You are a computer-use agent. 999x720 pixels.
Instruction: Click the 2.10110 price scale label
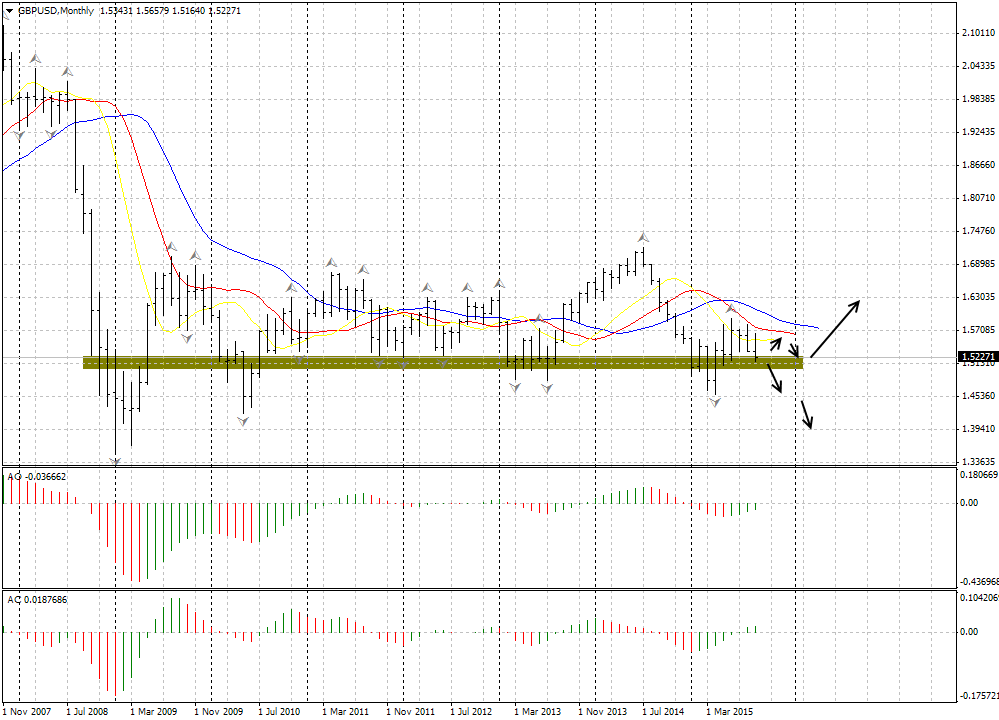coord(976,33)
